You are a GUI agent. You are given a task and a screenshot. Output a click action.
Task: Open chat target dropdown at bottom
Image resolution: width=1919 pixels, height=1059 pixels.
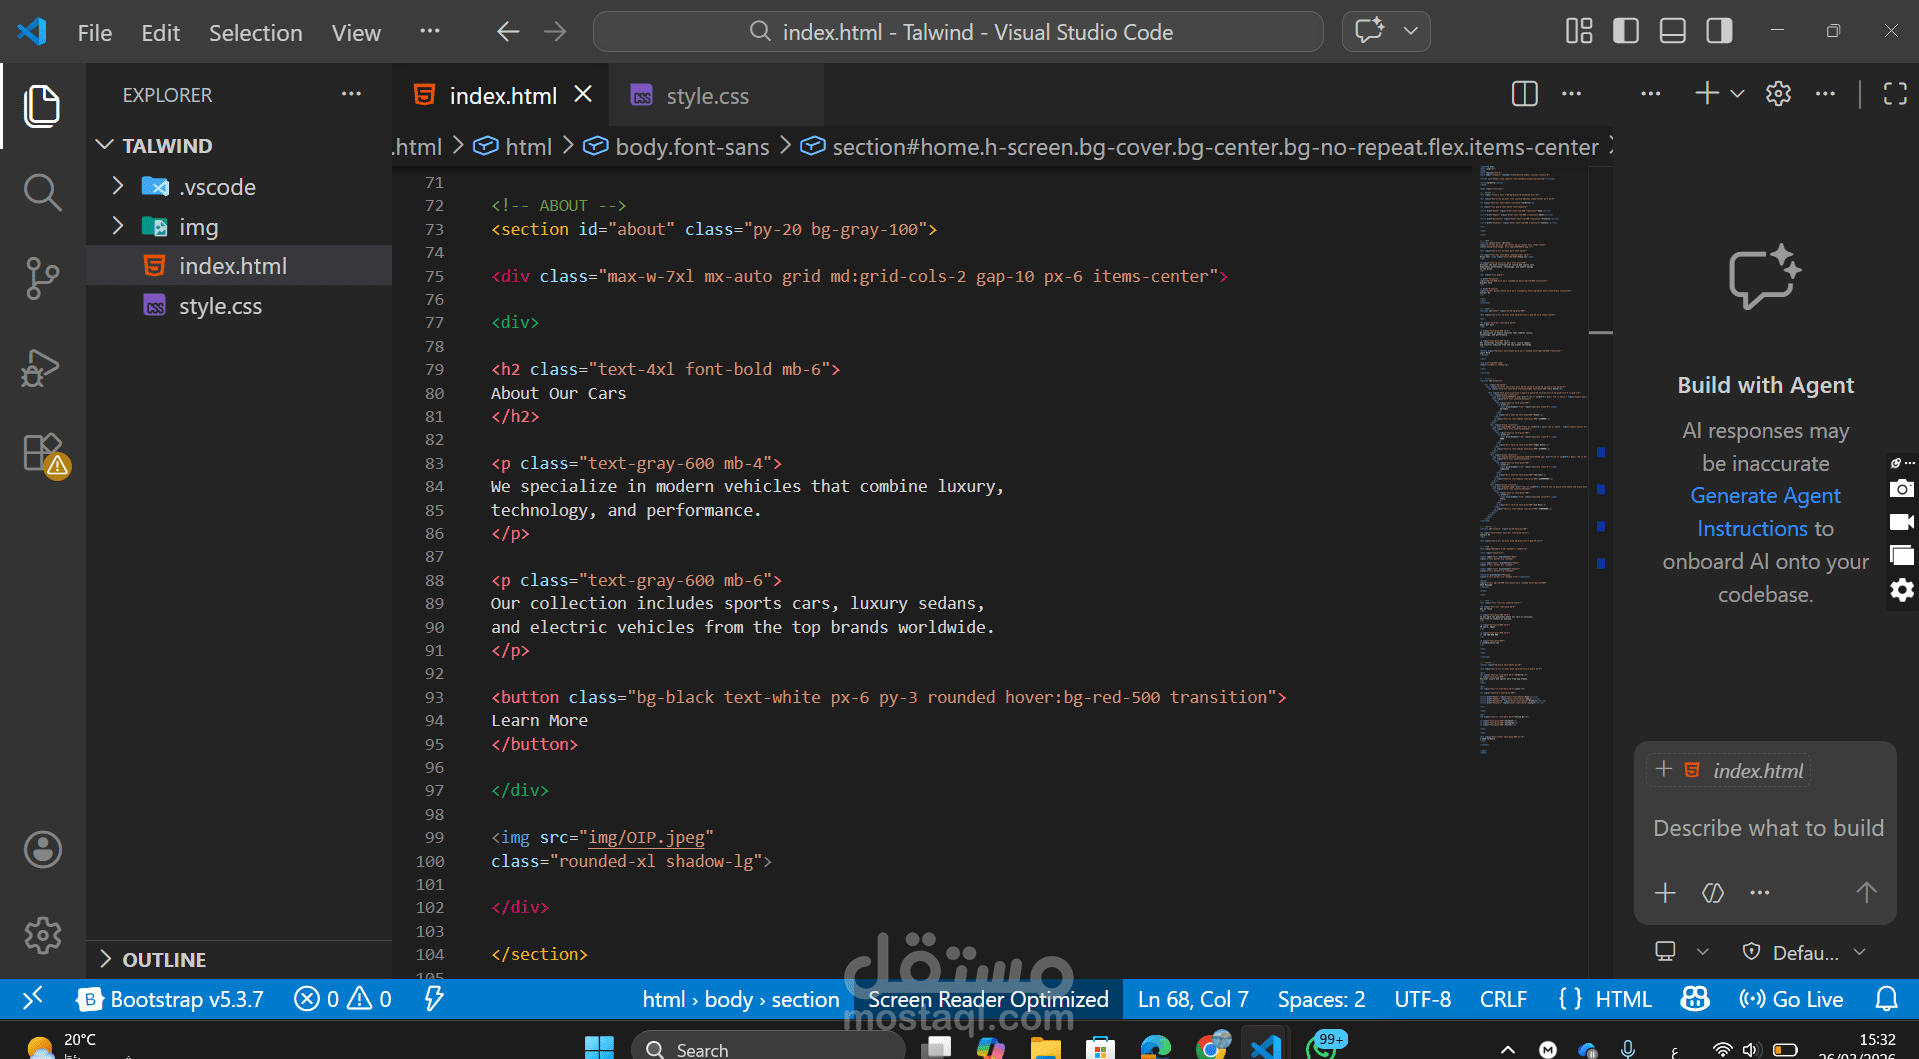click(x=1681, y=952)
